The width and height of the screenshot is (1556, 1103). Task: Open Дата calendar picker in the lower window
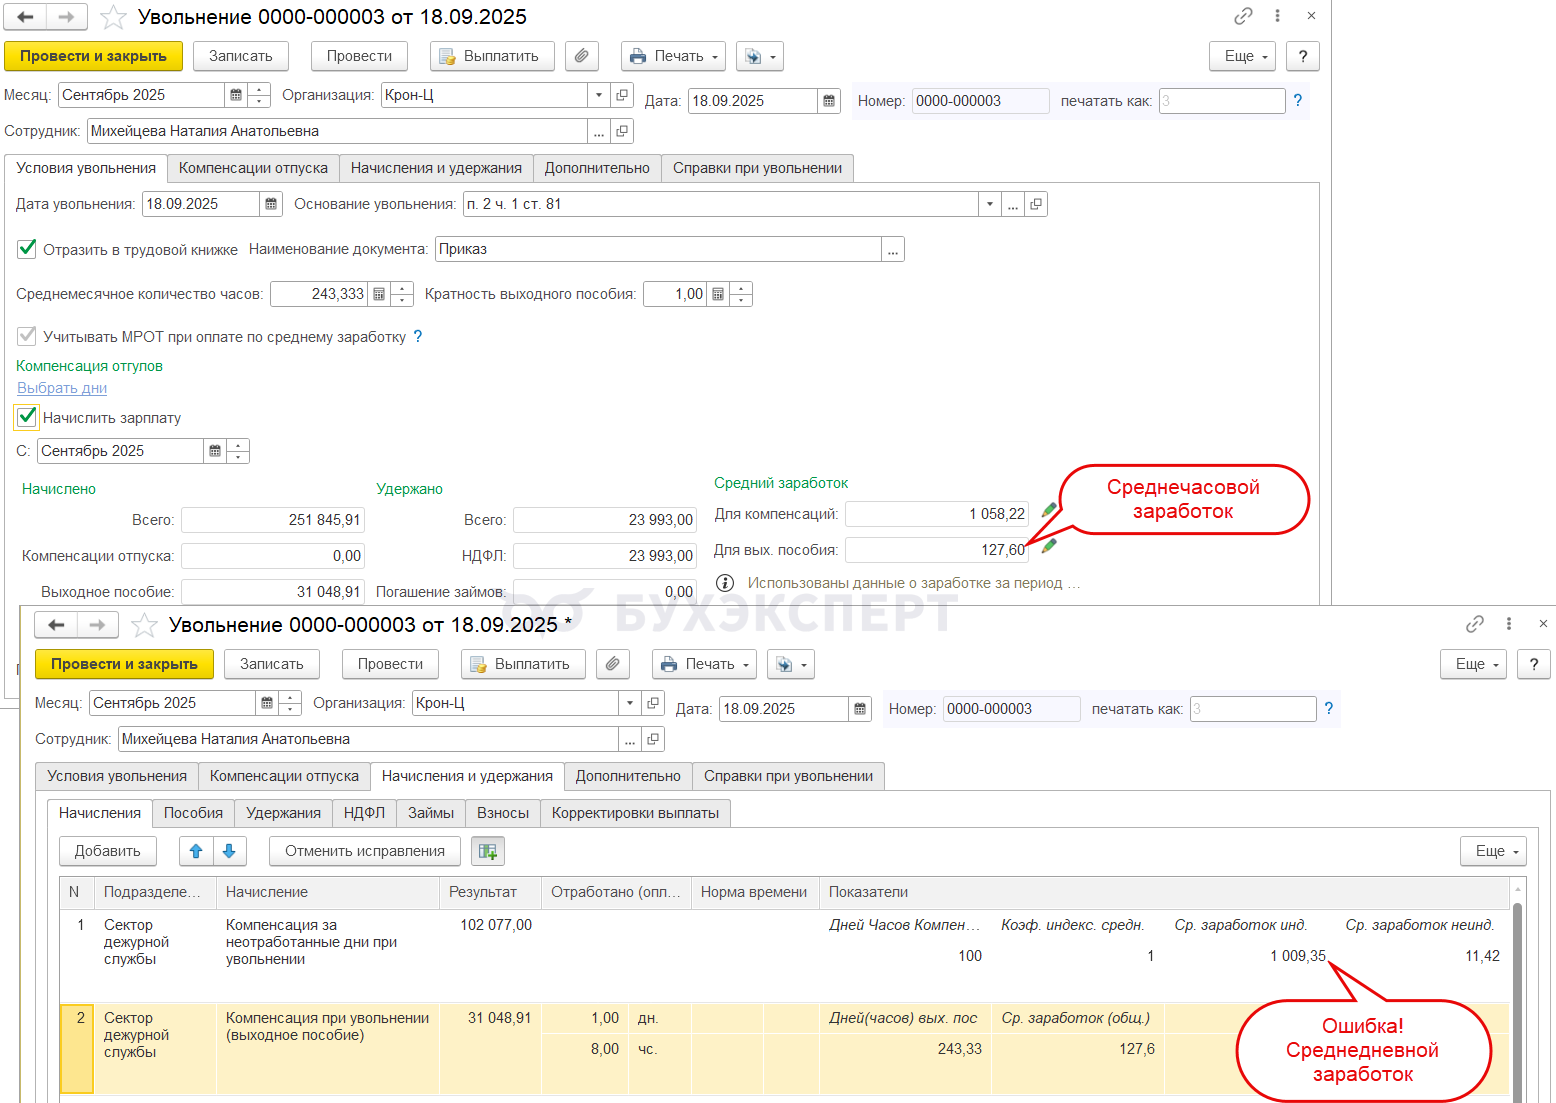[x=860, y=709]
